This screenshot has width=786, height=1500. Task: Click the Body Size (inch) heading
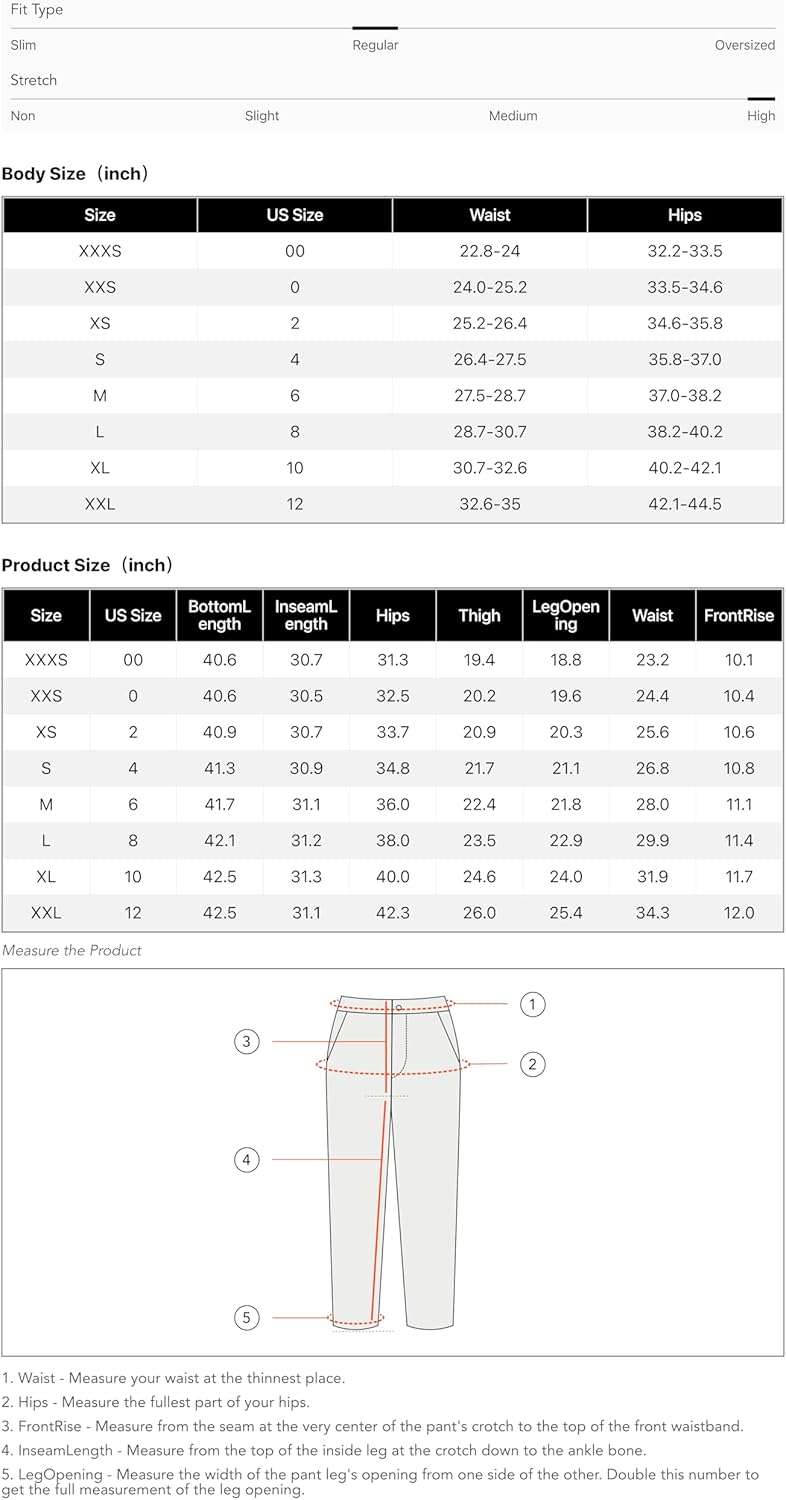point(76,174)
